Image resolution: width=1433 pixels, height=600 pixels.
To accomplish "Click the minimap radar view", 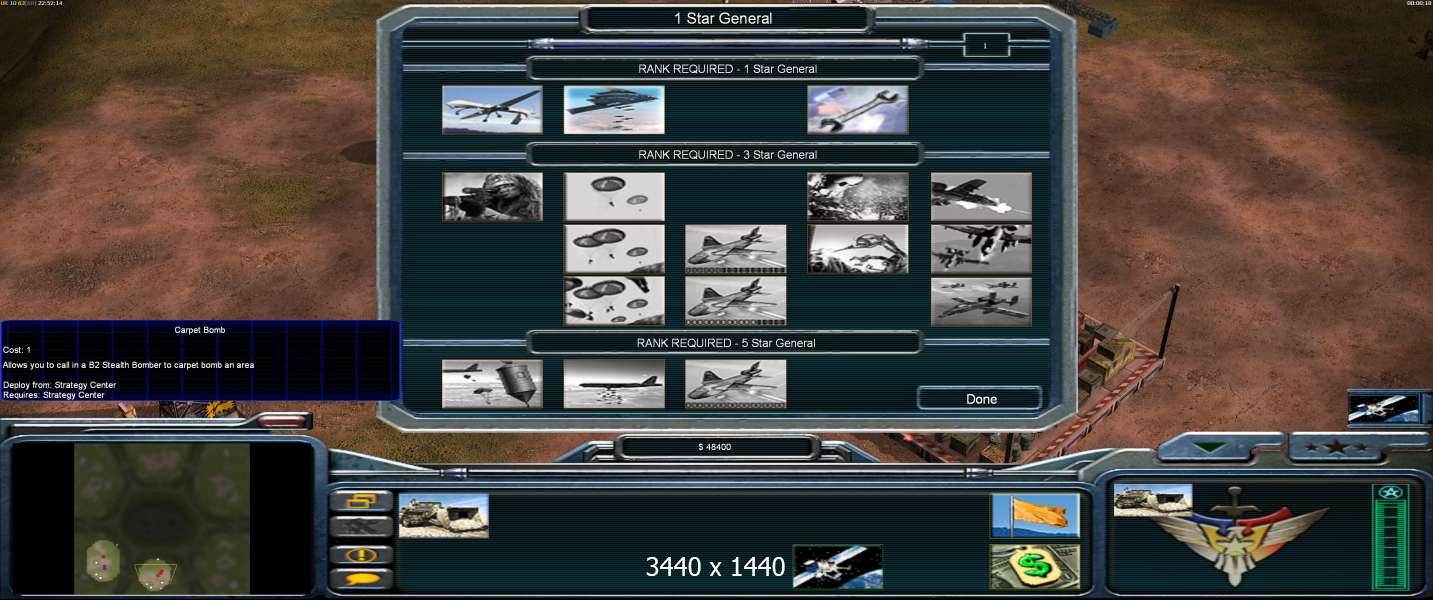I will (162, 517).
